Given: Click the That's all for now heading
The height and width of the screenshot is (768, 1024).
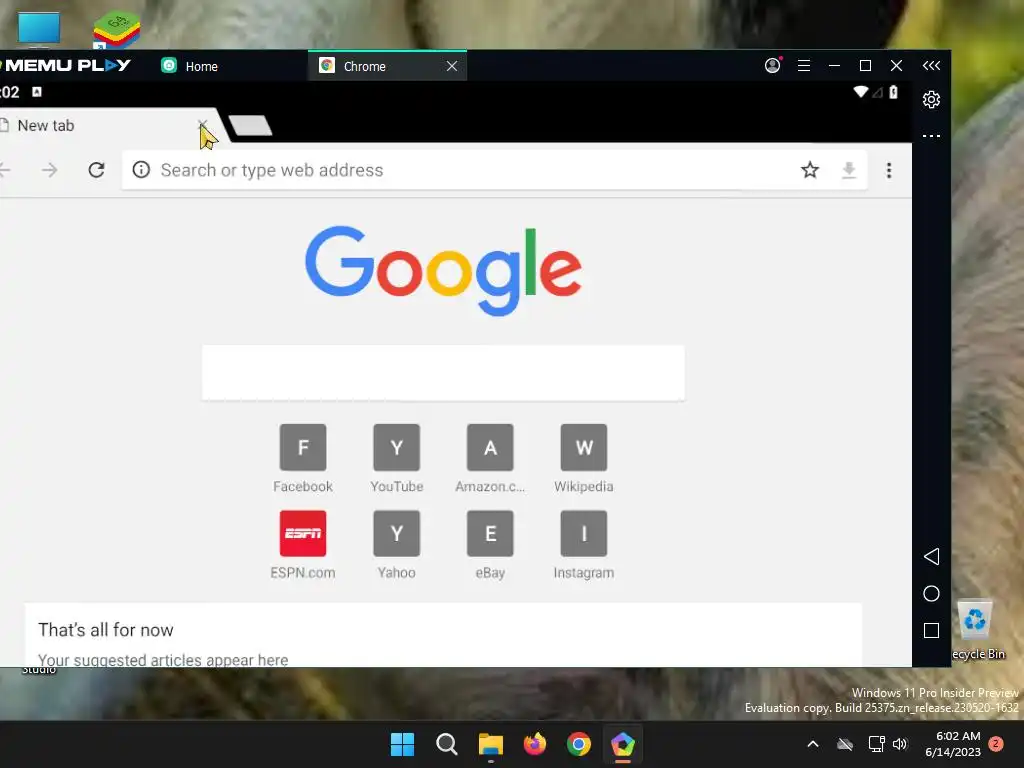Looking at the screenshot, I should click(106, 630).
